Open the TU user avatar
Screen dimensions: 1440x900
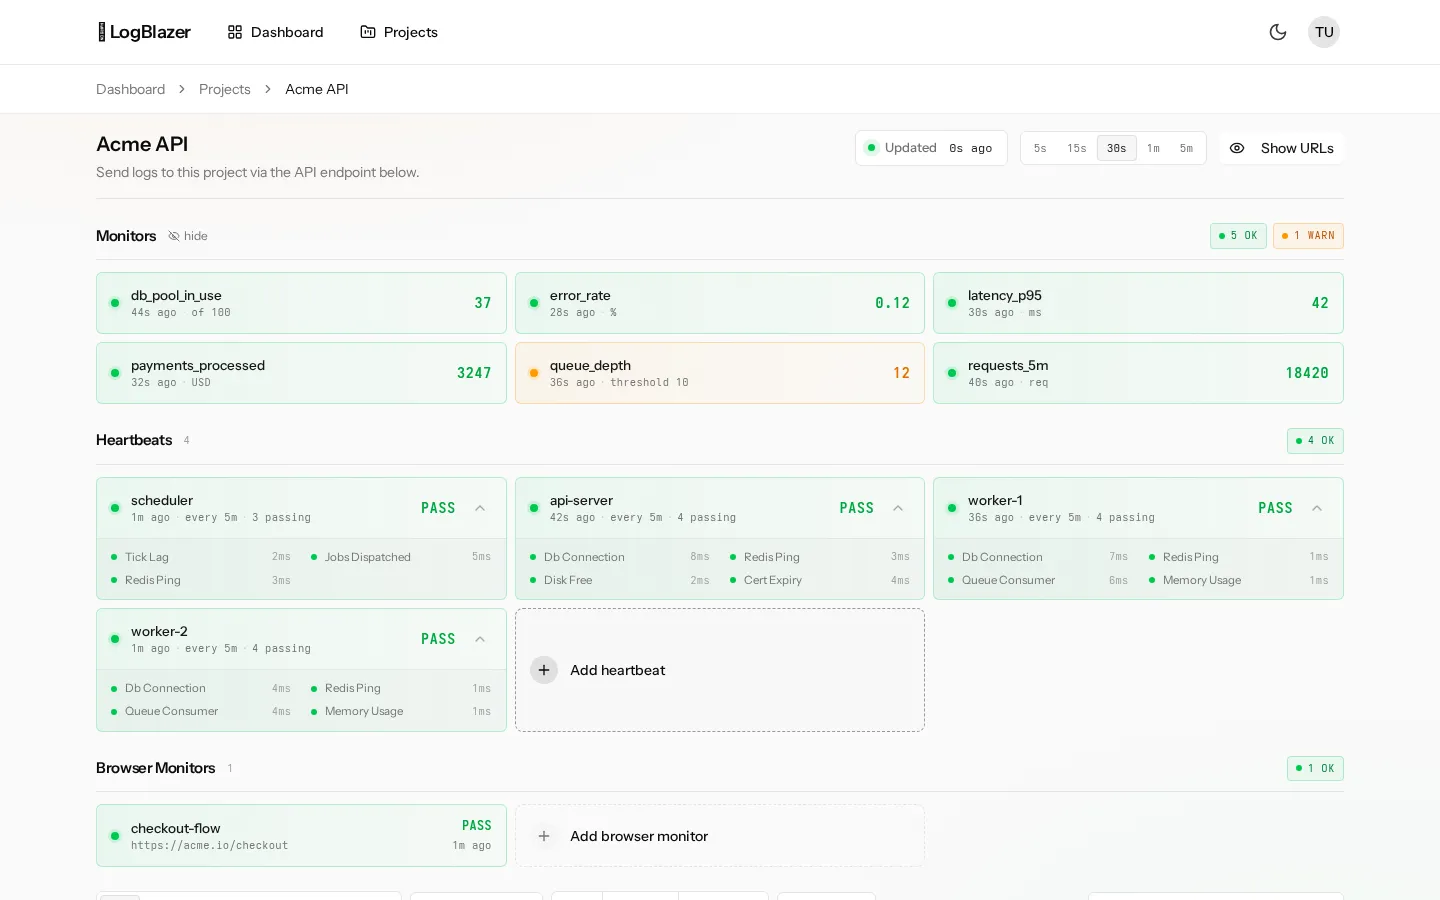1324,32
